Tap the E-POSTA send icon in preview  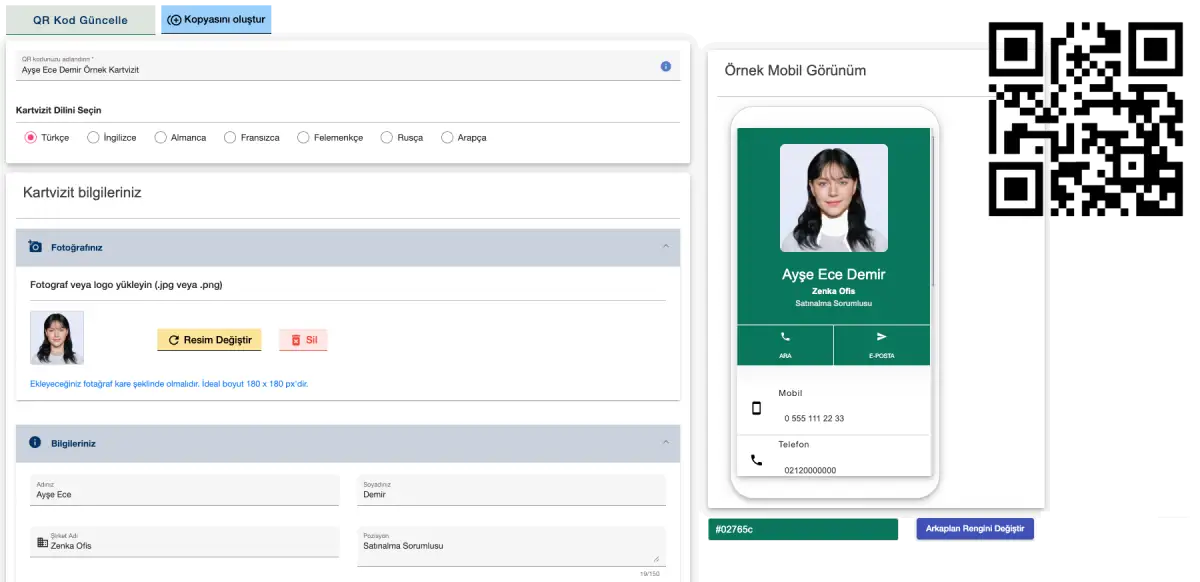(x=881, y=338)
